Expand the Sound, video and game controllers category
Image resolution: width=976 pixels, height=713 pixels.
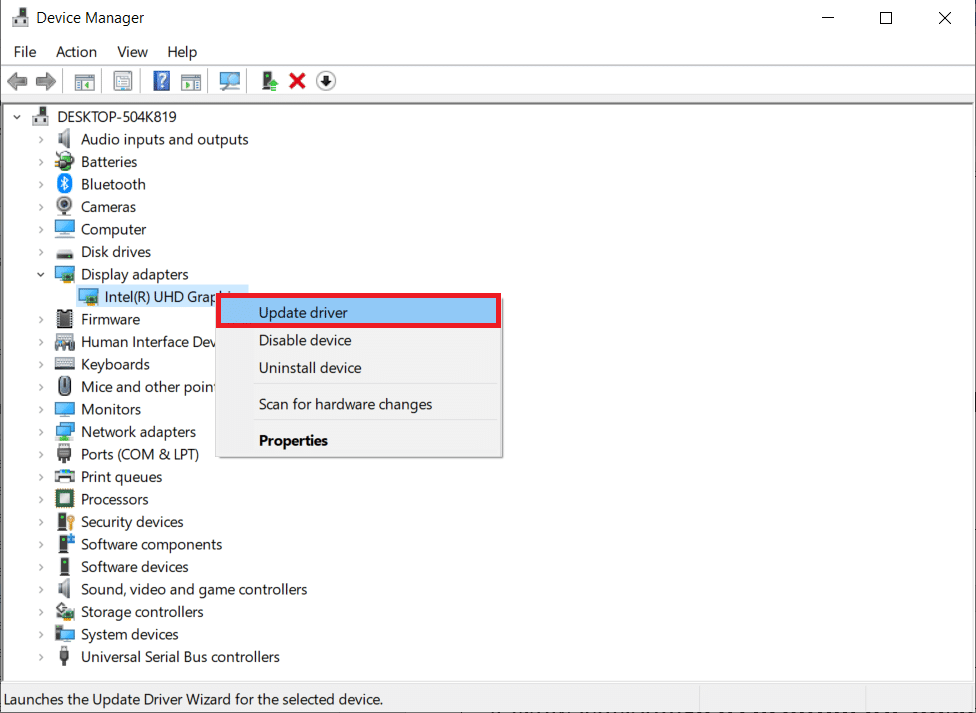click(x=41, y=589)
